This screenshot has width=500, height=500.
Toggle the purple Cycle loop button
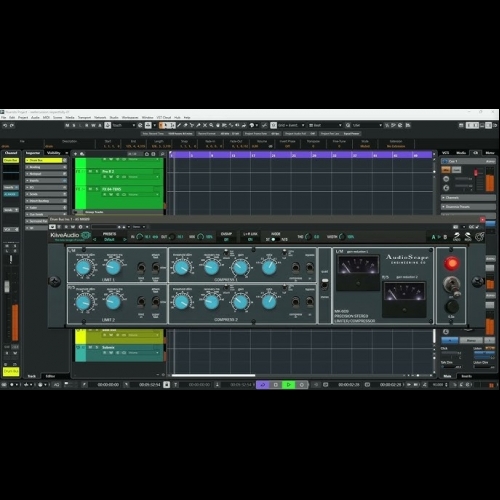click(263, 385)
